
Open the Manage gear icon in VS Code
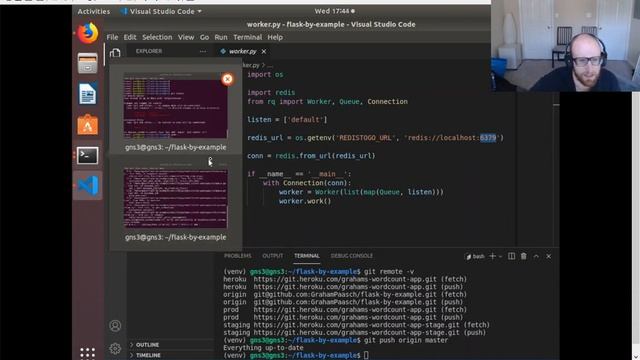click(115, 348)
